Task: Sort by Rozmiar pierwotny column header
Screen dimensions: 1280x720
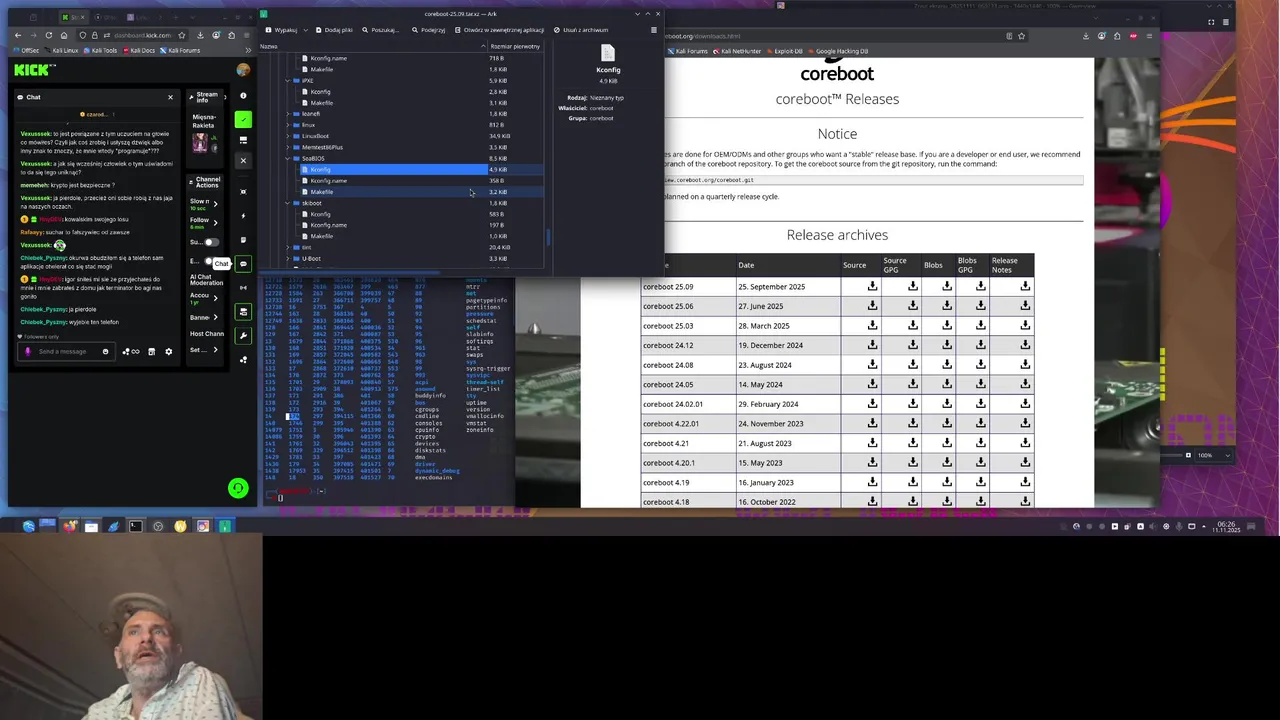Action: pos(514,46)
